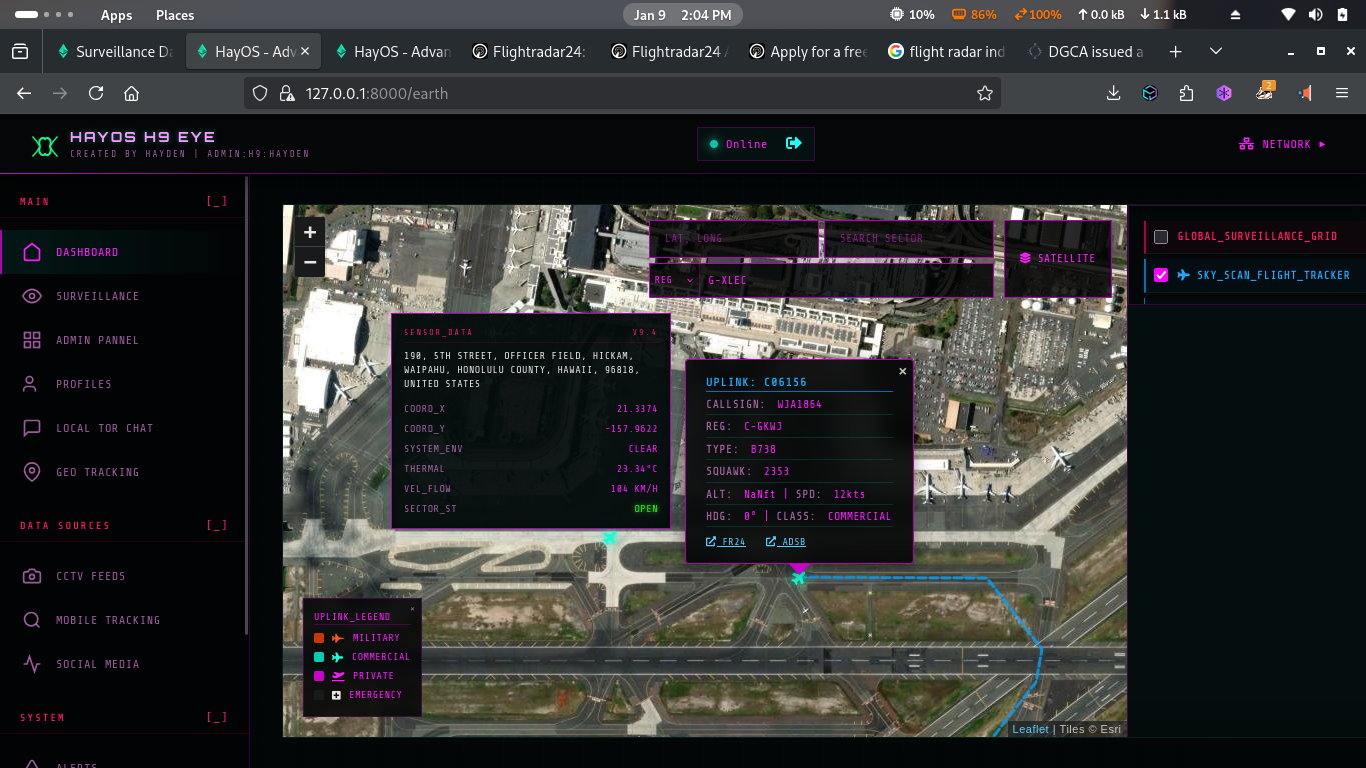Collapse the DATA SOURCES section
This screenshot has height=768, width=1366.
point(218,525)
